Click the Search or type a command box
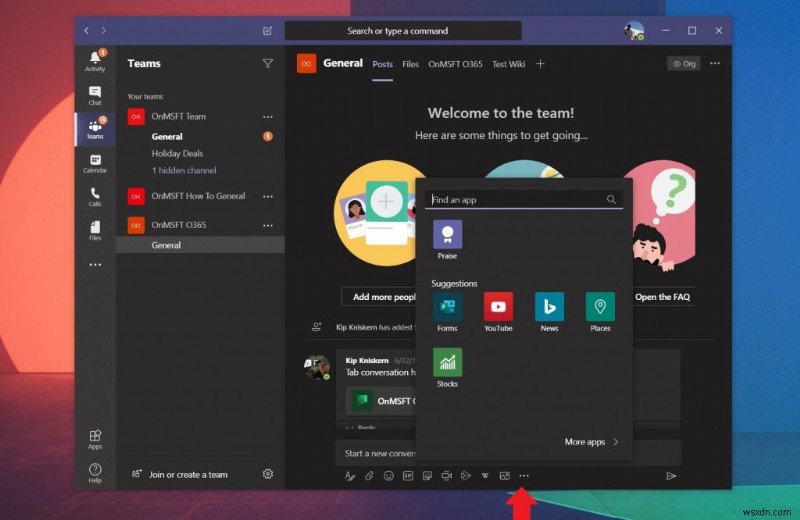 tap(403, 31)
